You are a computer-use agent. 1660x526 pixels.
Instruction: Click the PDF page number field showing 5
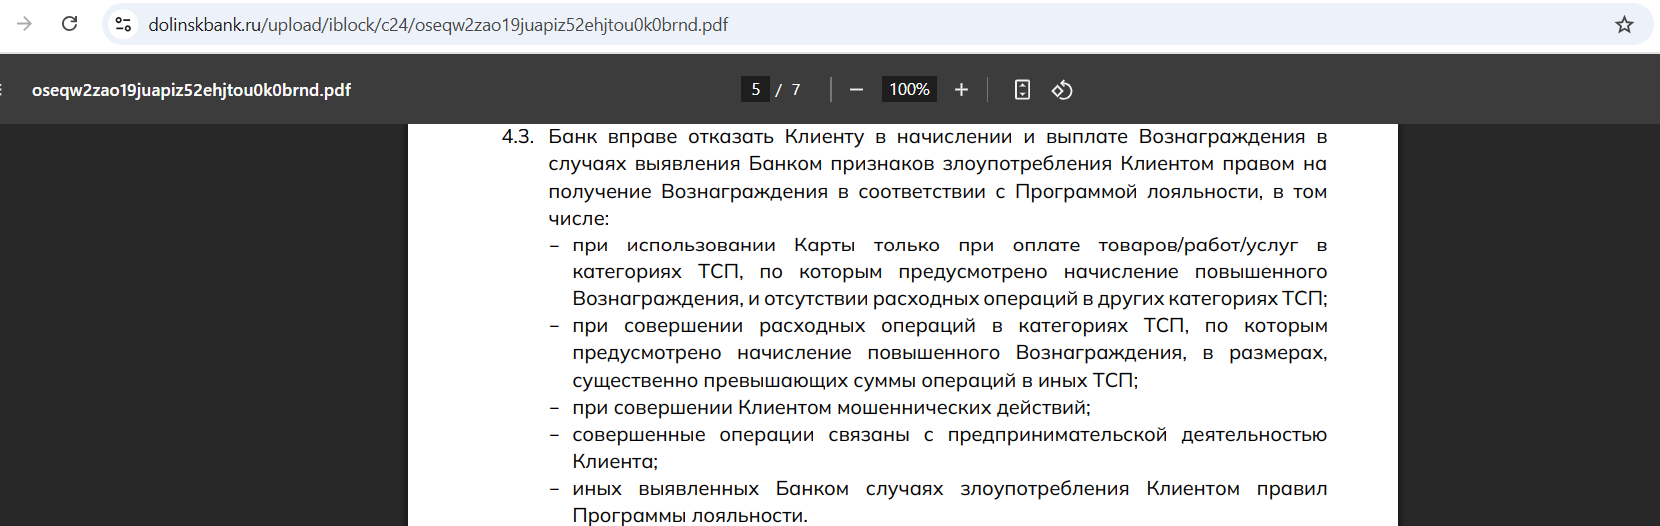(x=755, y=90)
